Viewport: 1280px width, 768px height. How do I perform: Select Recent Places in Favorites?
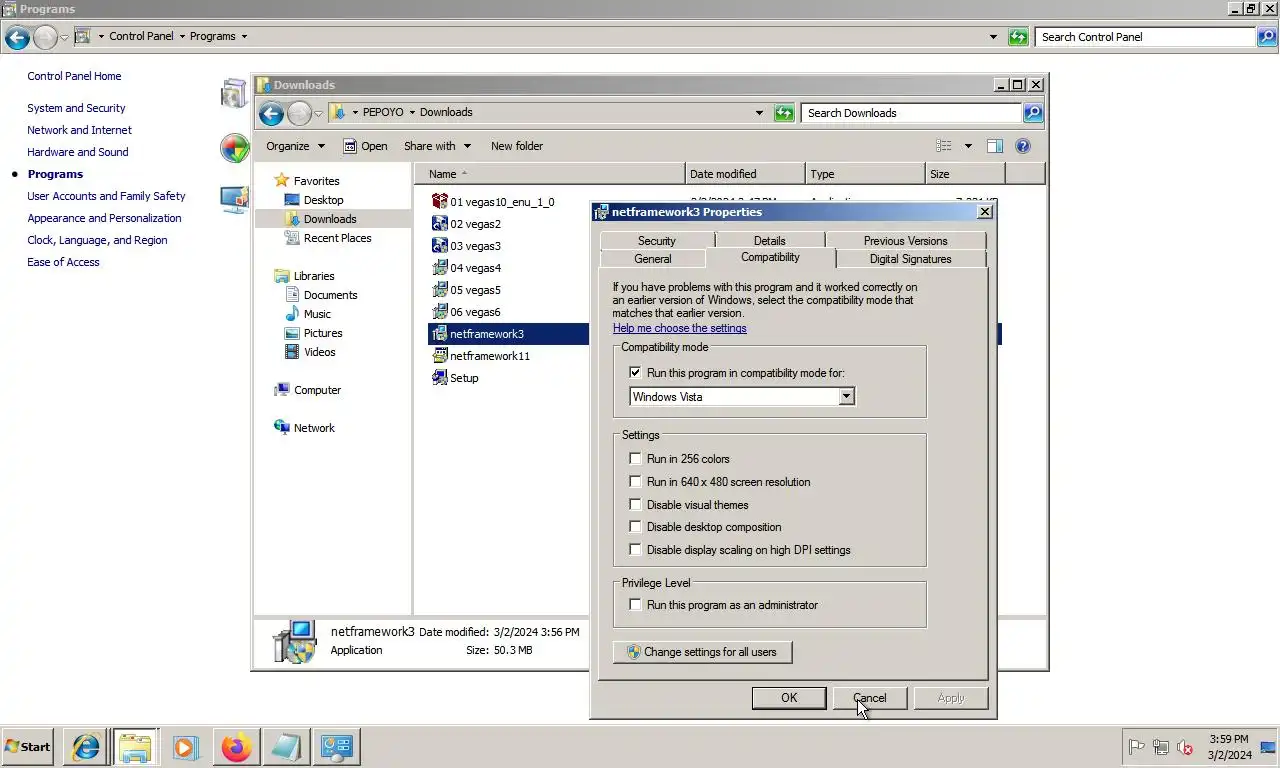pyautogui.click(x=337, y=238)
